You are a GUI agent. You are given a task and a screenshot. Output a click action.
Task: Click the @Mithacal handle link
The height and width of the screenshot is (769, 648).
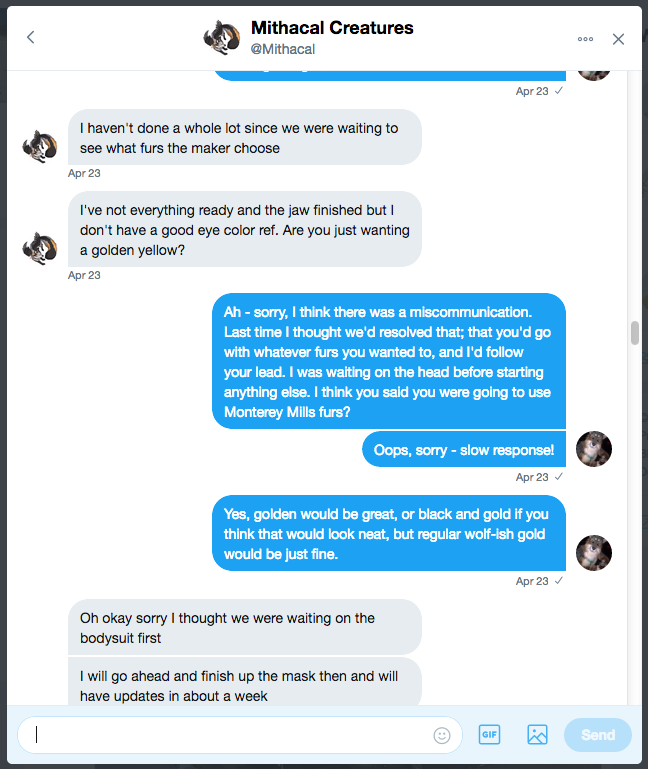click(x=282, y=49)
